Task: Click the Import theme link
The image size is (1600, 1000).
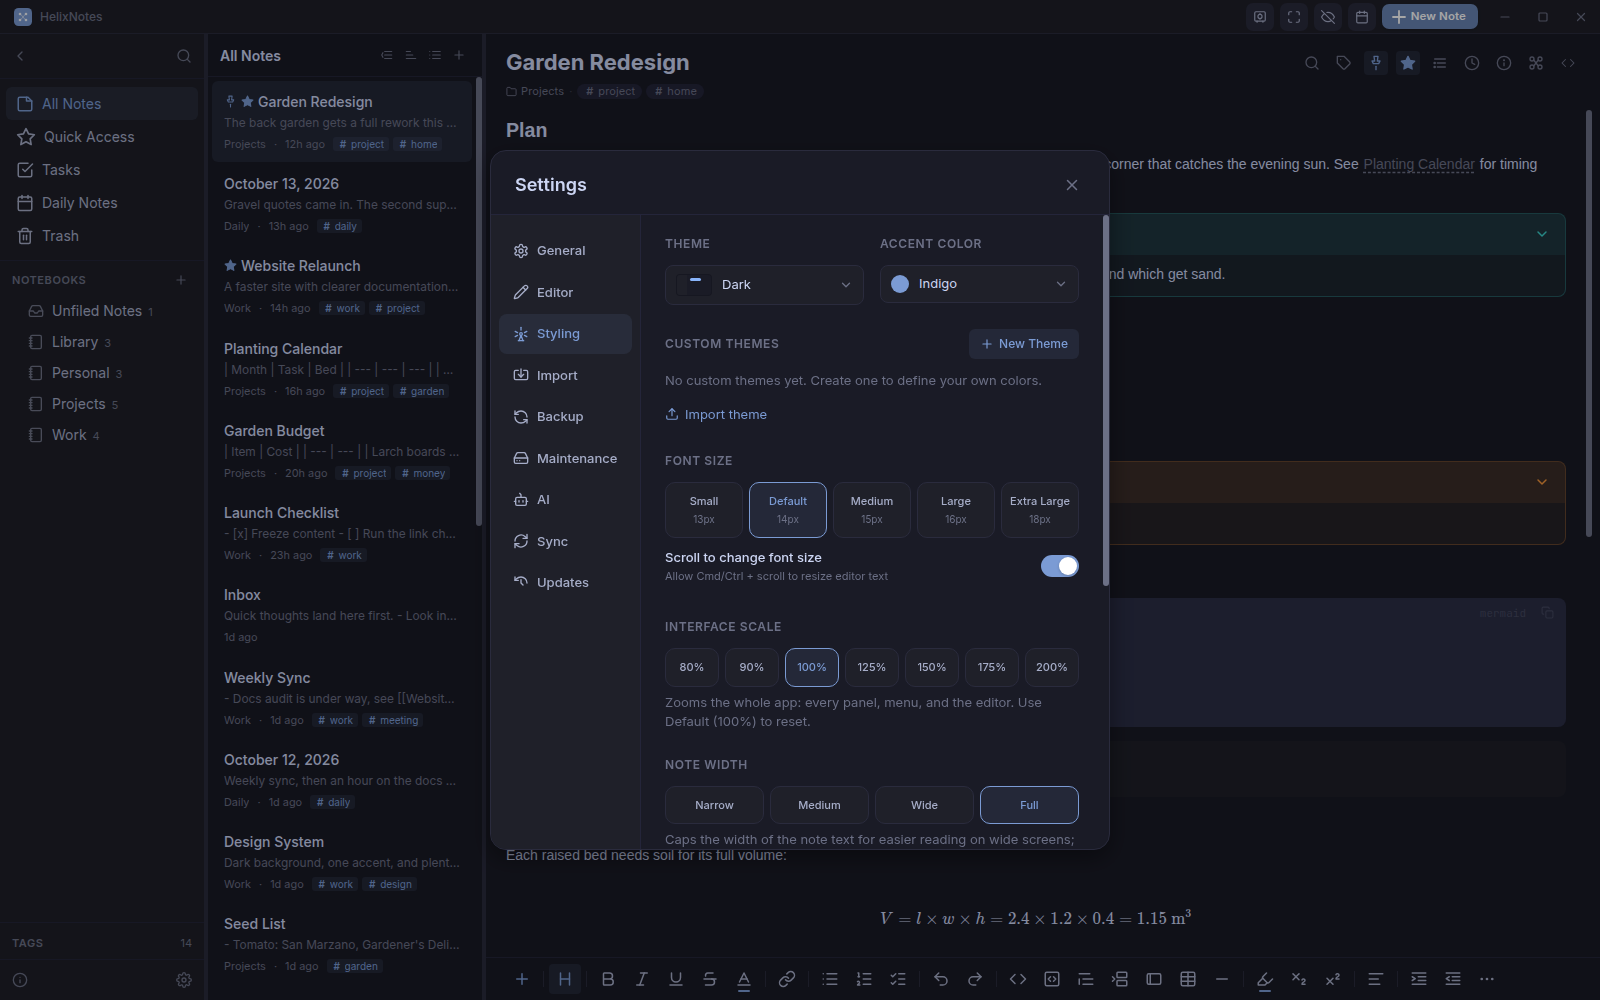Action: coord(716,415)
